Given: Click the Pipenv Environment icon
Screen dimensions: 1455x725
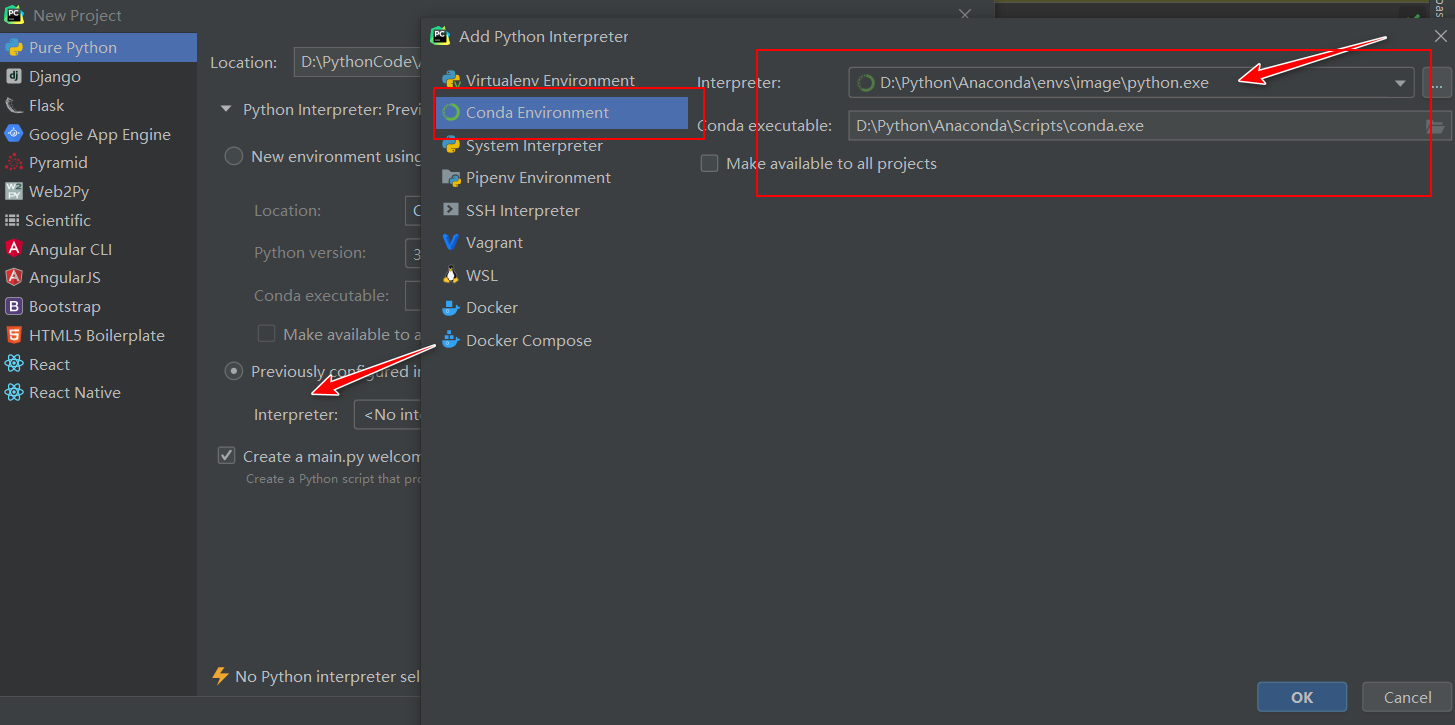Looking at the screenshot, I should (451, 177).
